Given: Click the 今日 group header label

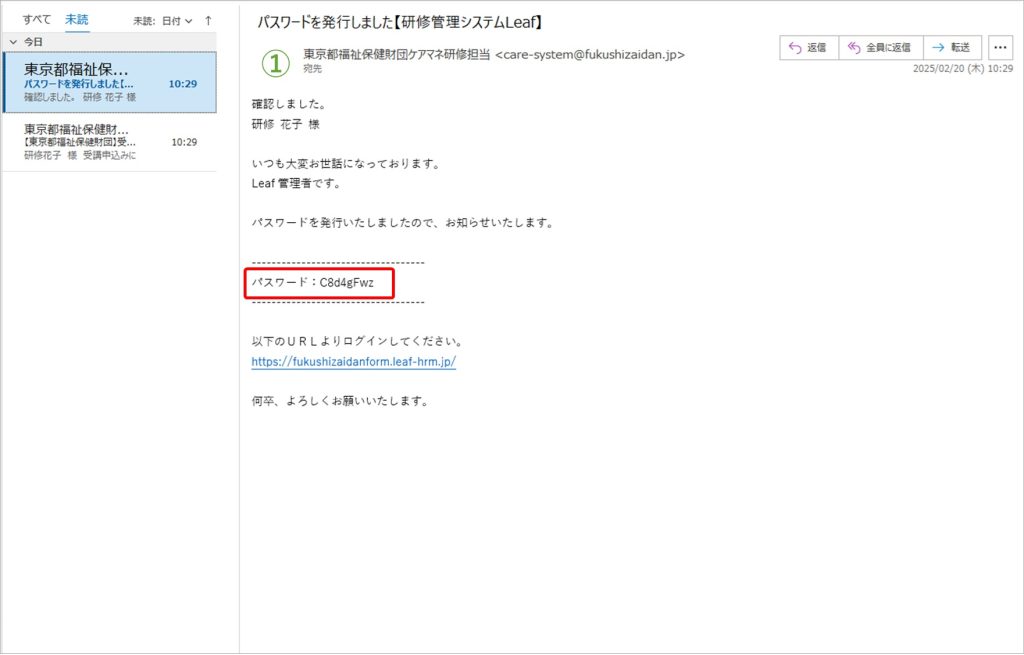Looking at the screenshot, I should tap(33, 42).
